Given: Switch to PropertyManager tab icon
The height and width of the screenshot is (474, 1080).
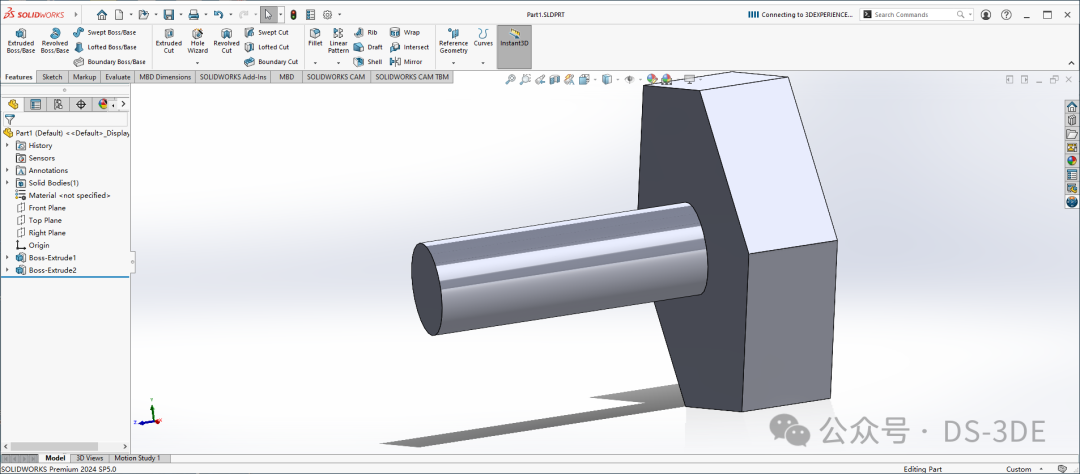Looking at the screenshot, I should [35, 104].
